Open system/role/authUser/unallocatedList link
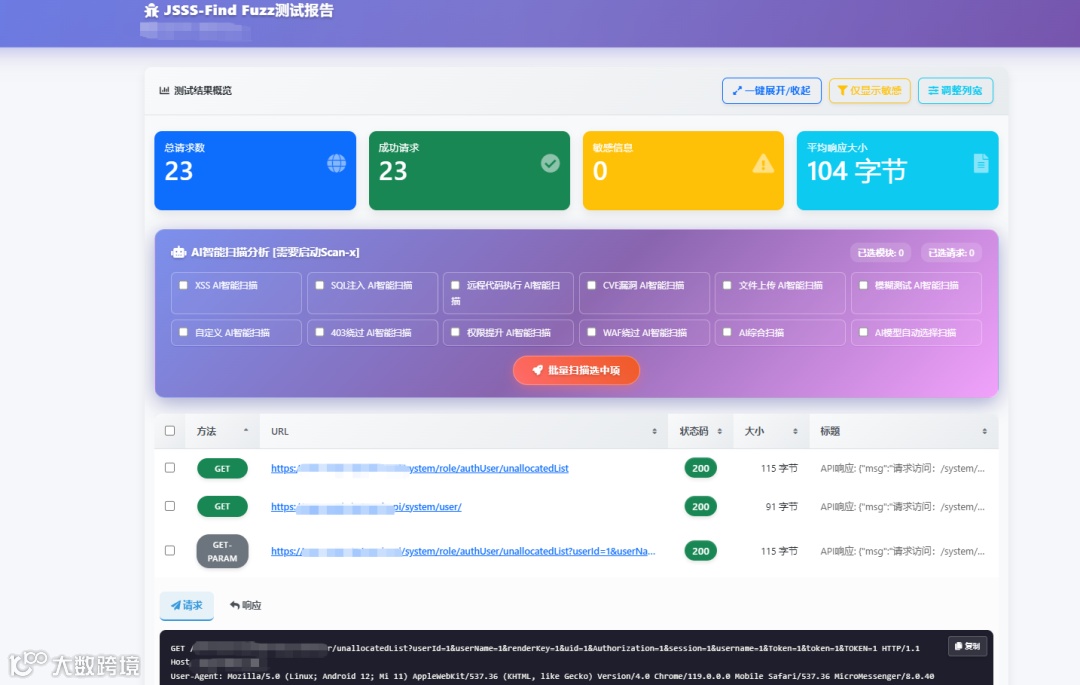 click(419, 468)
